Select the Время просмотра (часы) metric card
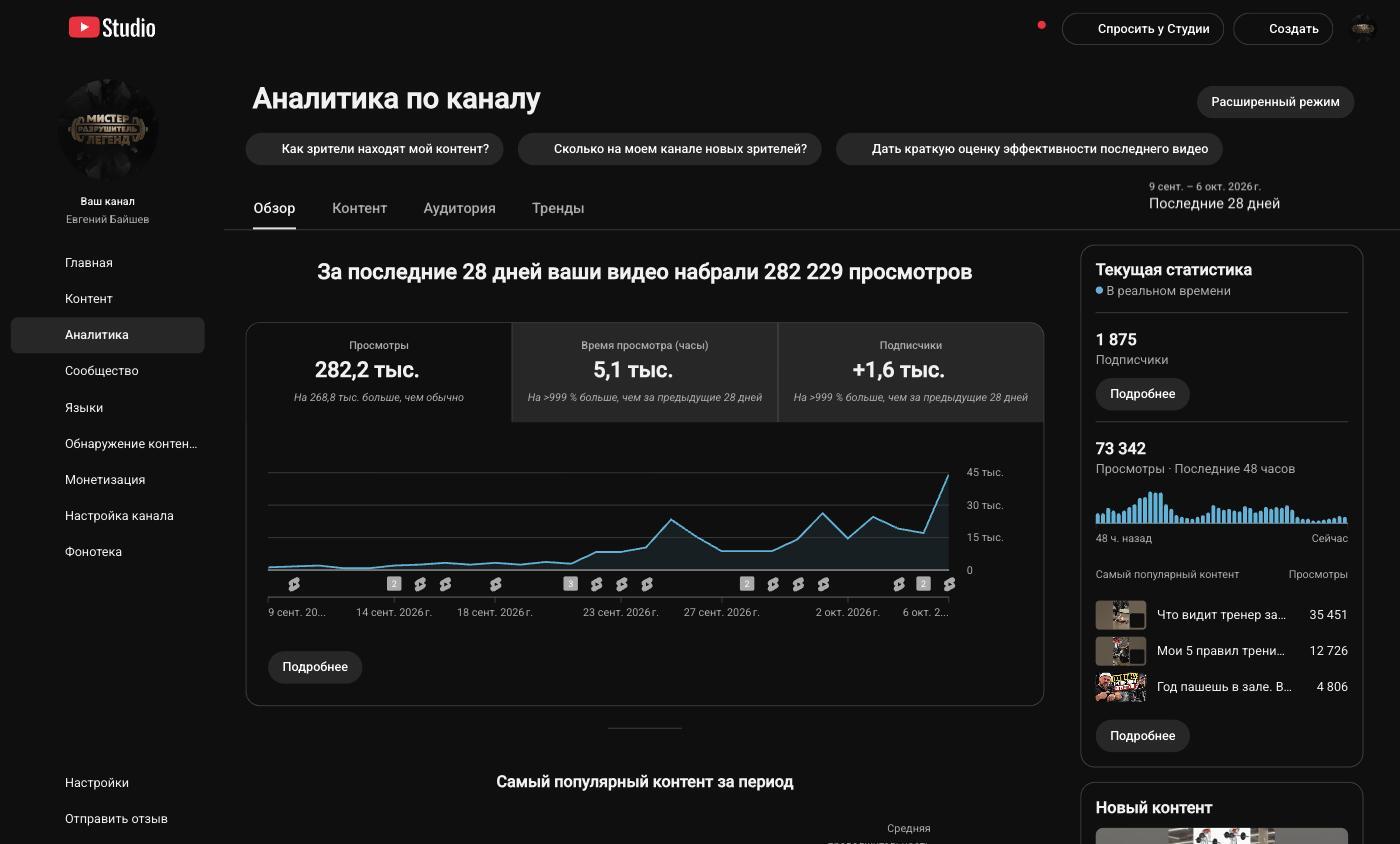This screenshot has width=1400, height=844. [x=645, y=372]
